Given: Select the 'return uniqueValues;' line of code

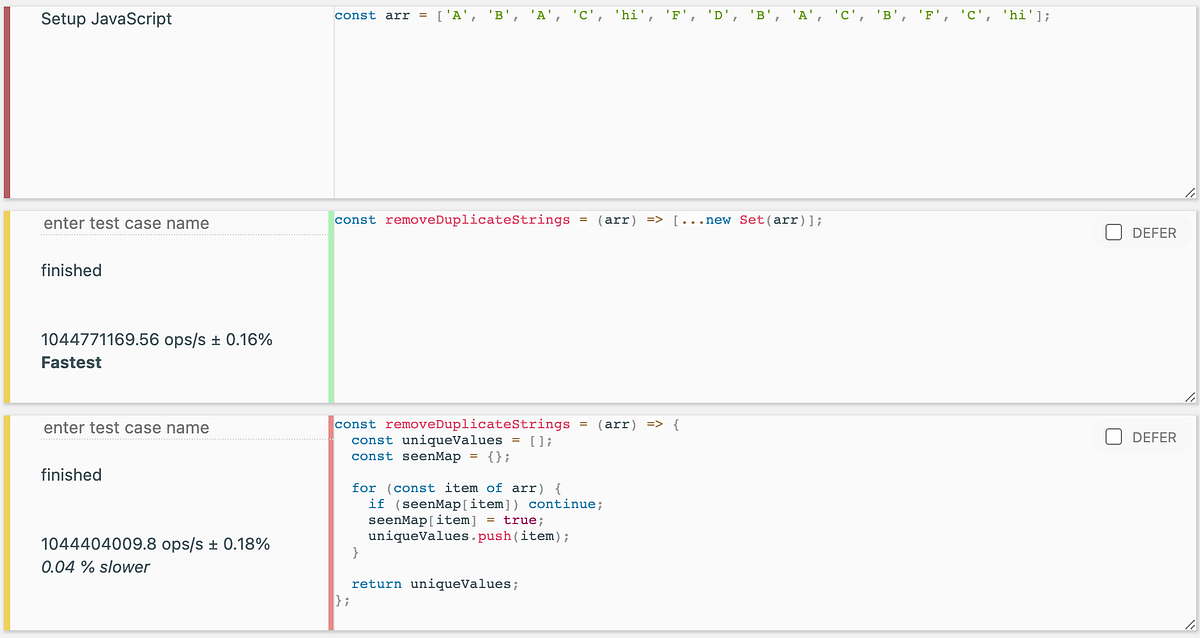Looking at the screenshot, I should 437,583.
